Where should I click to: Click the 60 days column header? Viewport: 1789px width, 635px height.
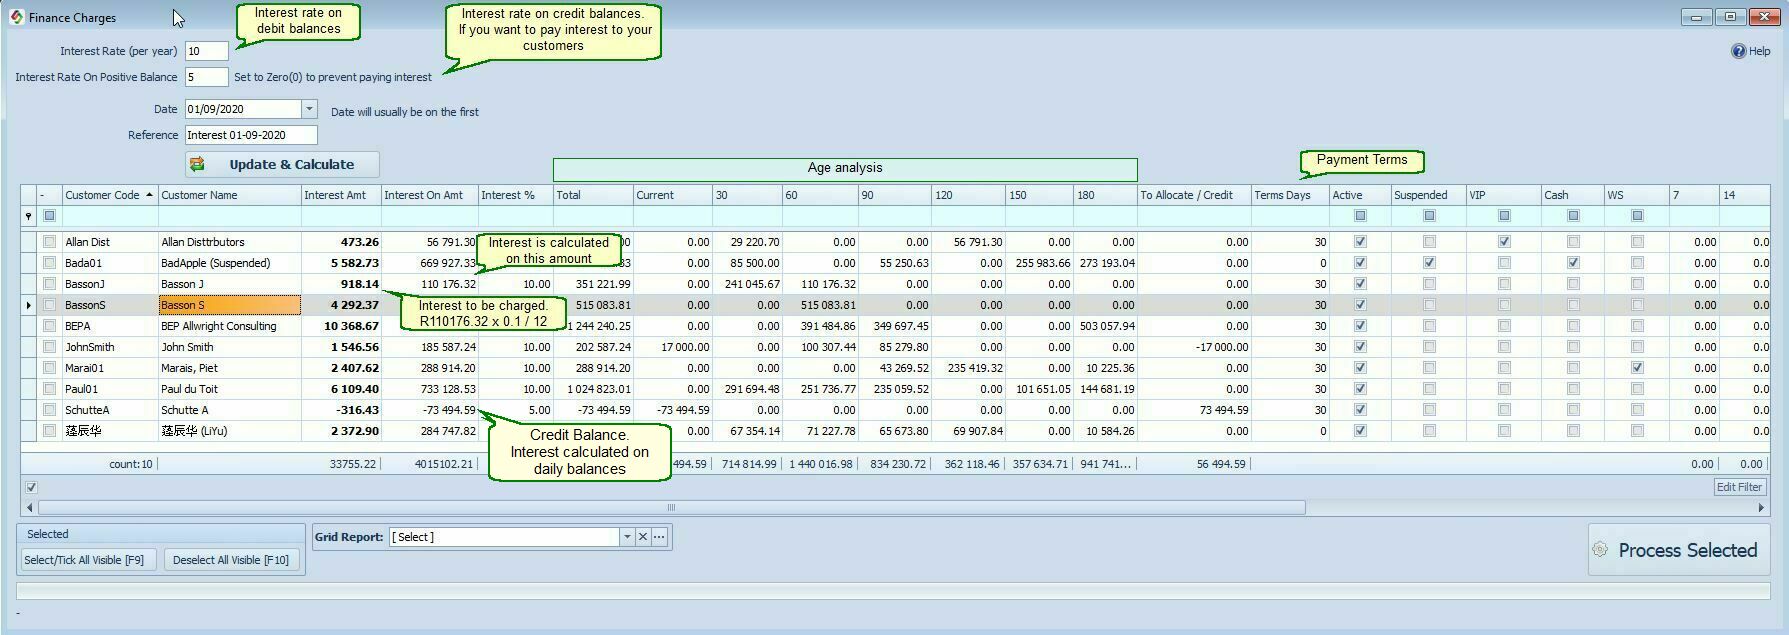point(820,195)
